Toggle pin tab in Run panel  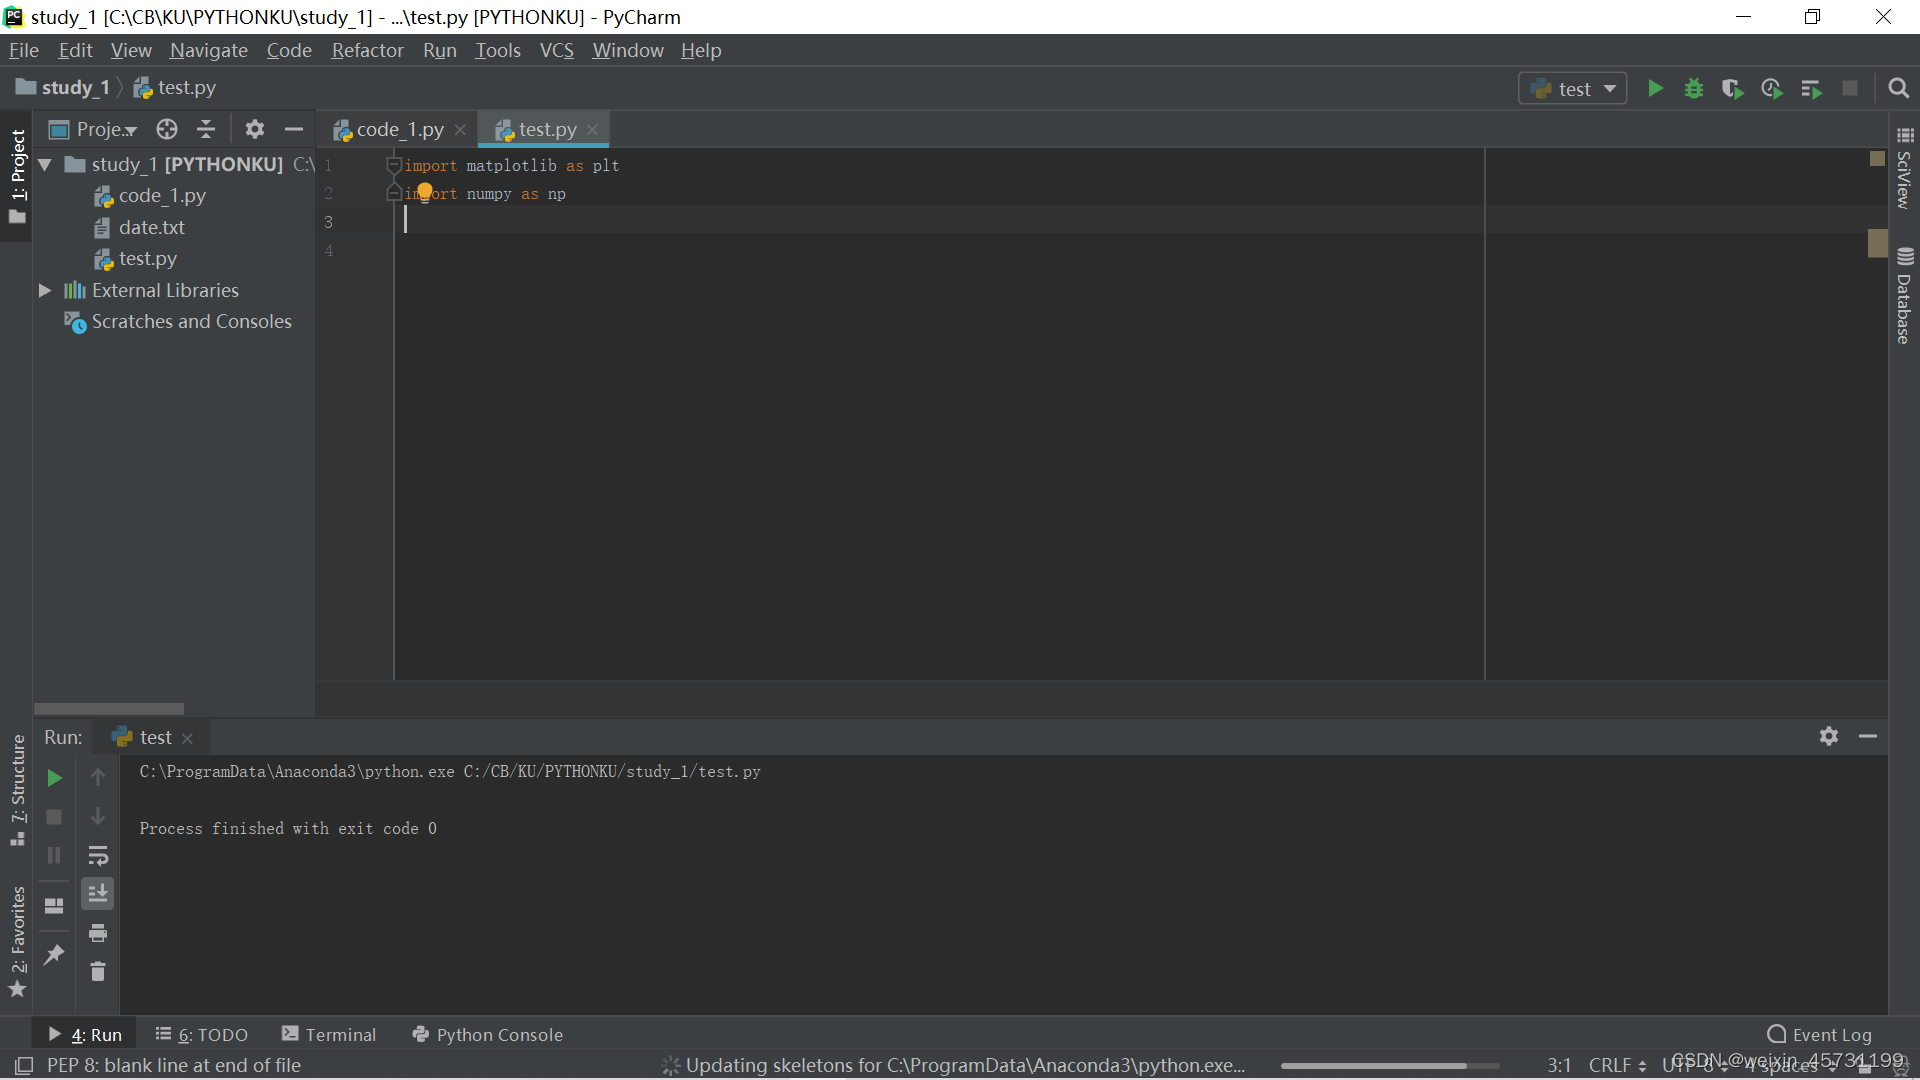[x=54, y=954]
